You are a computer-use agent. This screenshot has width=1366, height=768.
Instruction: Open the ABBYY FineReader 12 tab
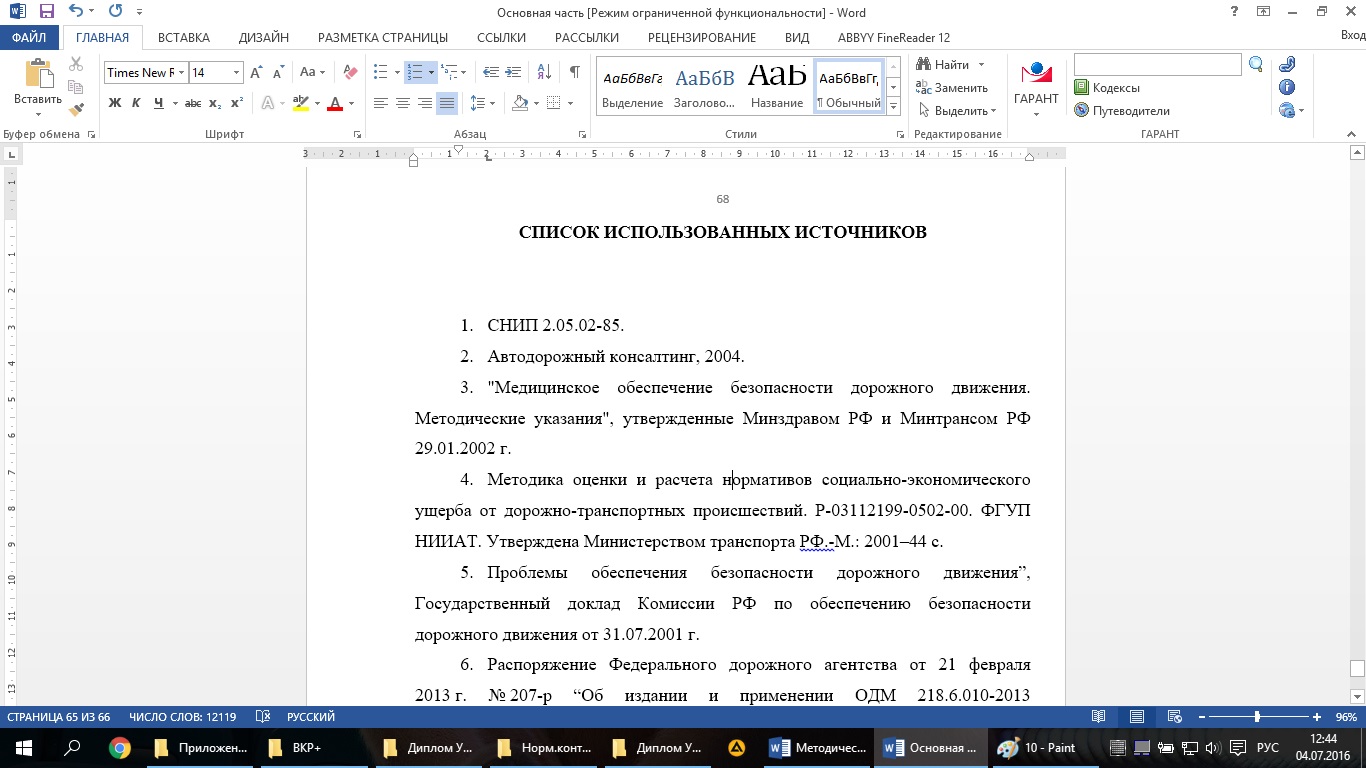coord(895,38)
